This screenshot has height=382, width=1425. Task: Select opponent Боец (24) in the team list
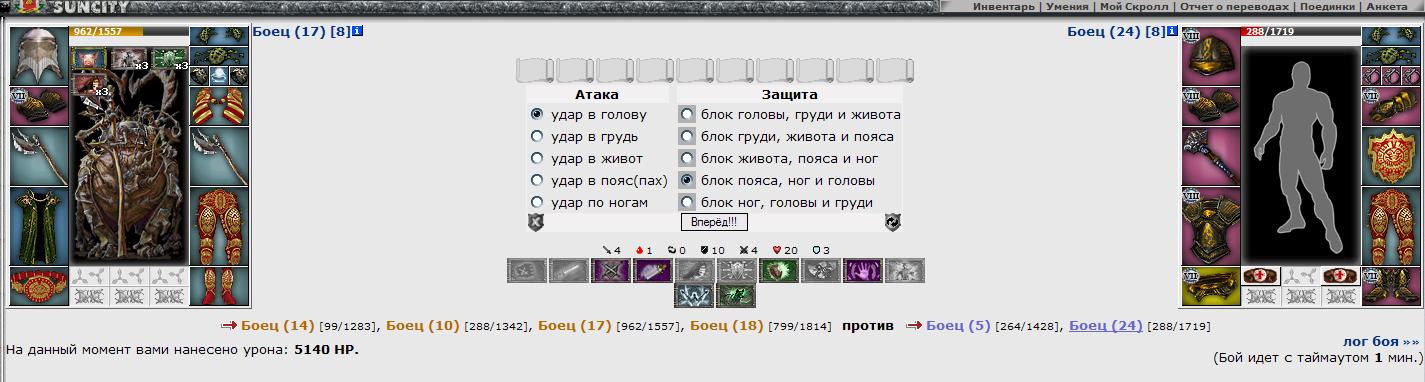pyautogui.click(x=1106, y=325)
